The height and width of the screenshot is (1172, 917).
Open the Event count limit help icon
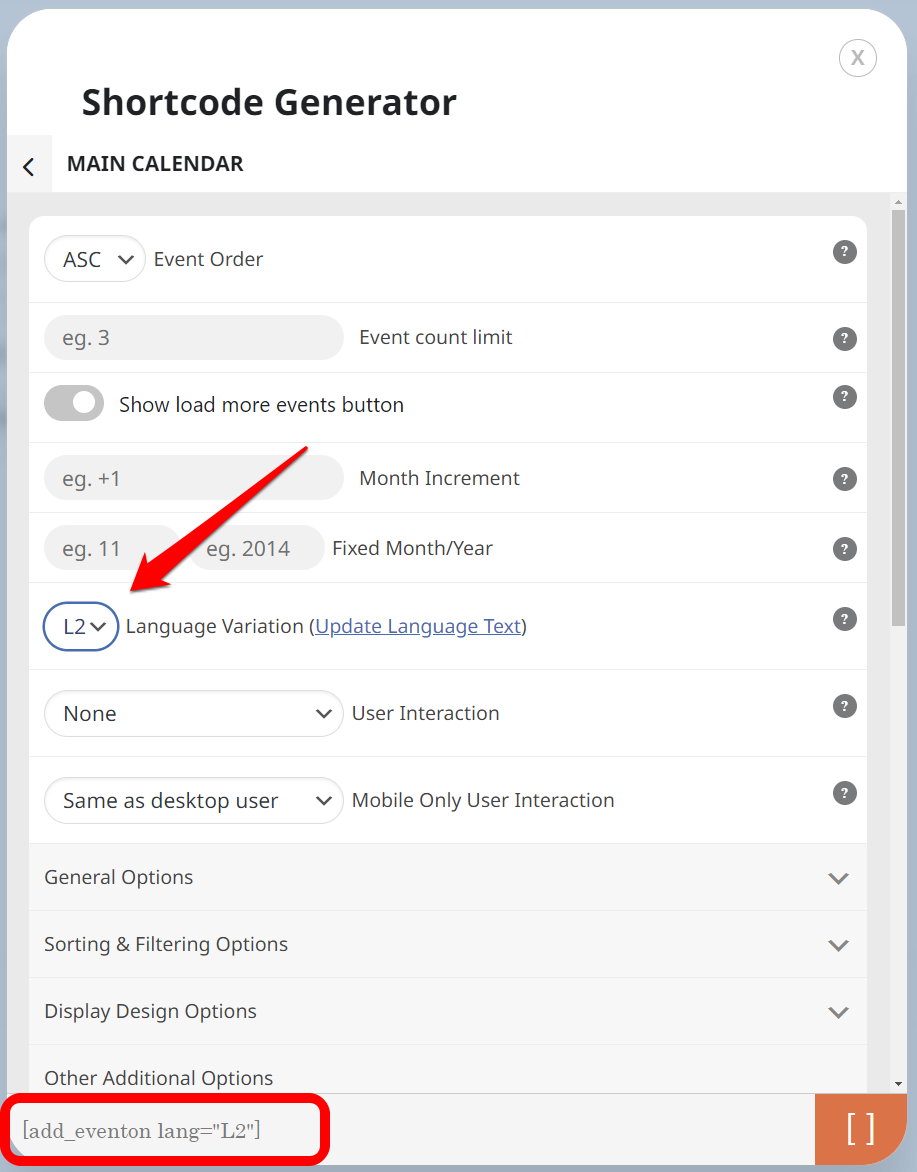[x=845, y=339]
